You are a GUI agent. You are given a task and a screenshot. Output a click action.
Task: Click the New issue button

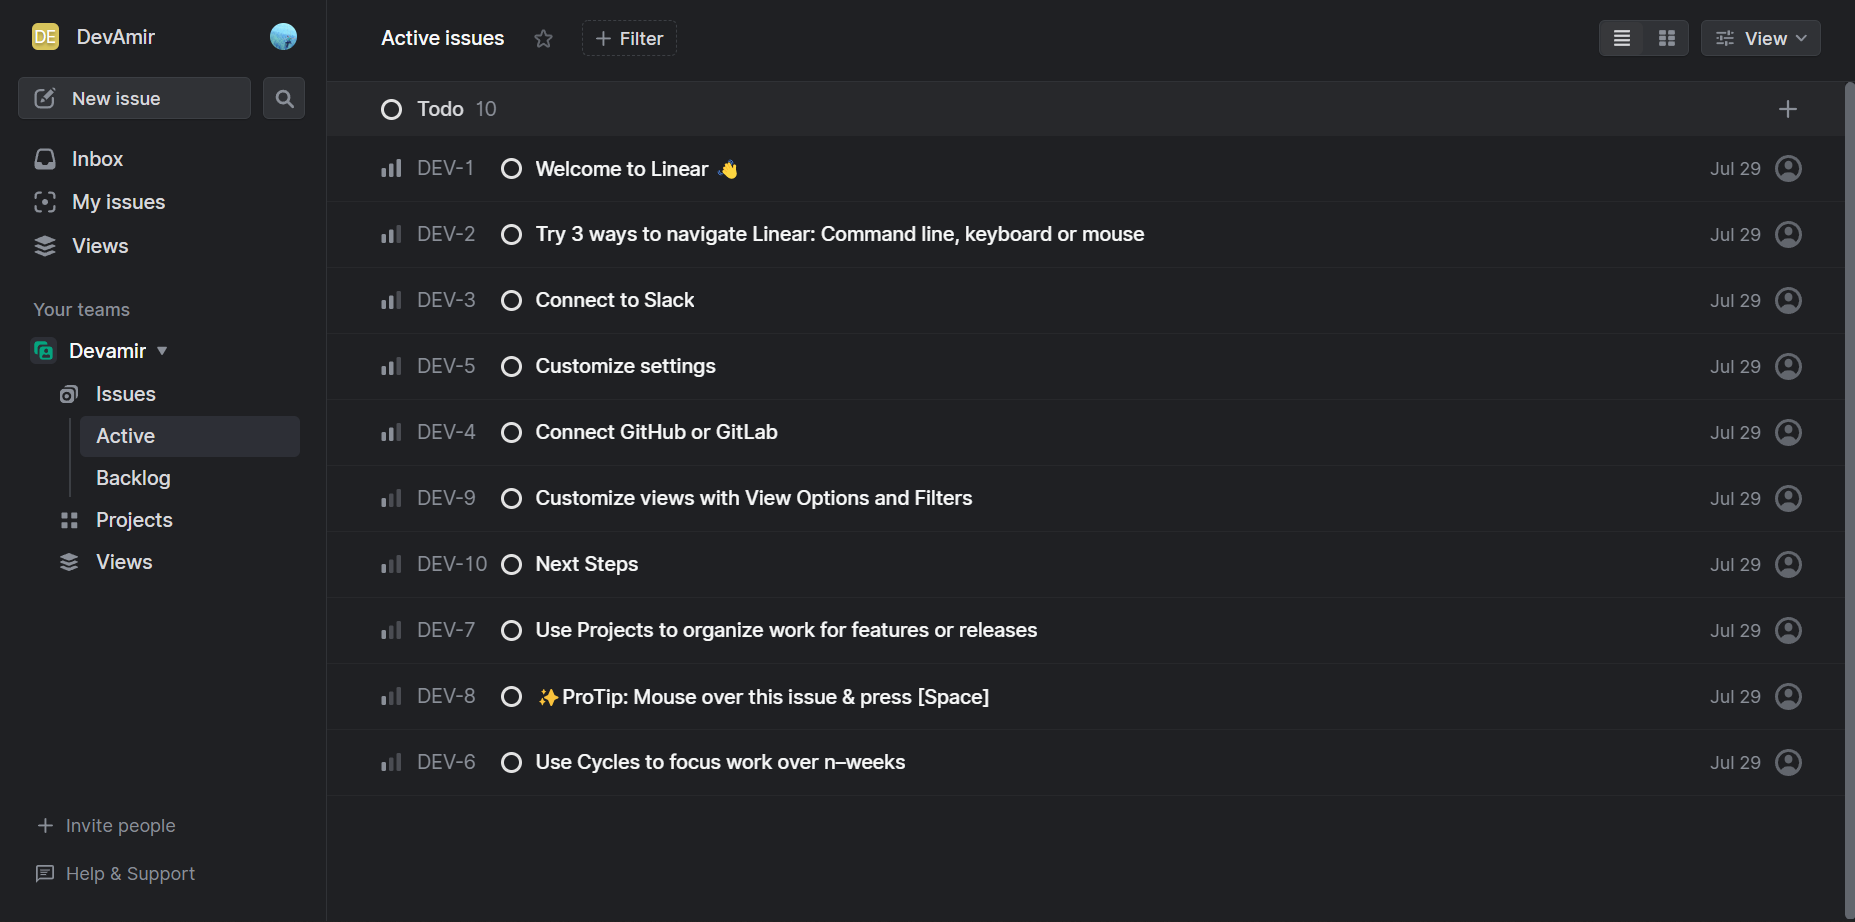point(134,98)
